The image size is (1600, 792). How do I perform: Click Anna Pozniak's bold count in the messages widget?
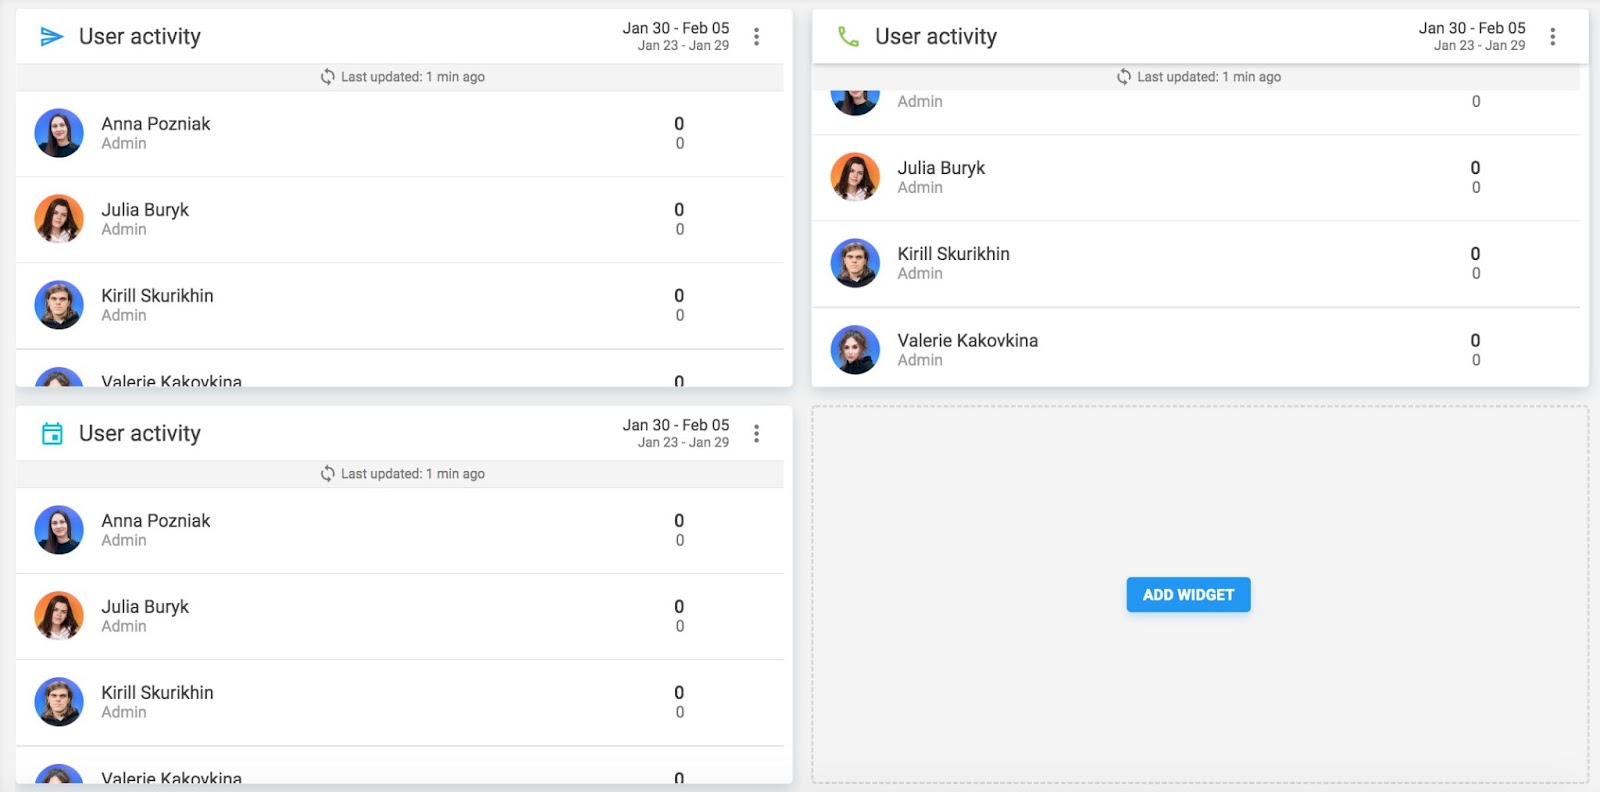point(679,124)
